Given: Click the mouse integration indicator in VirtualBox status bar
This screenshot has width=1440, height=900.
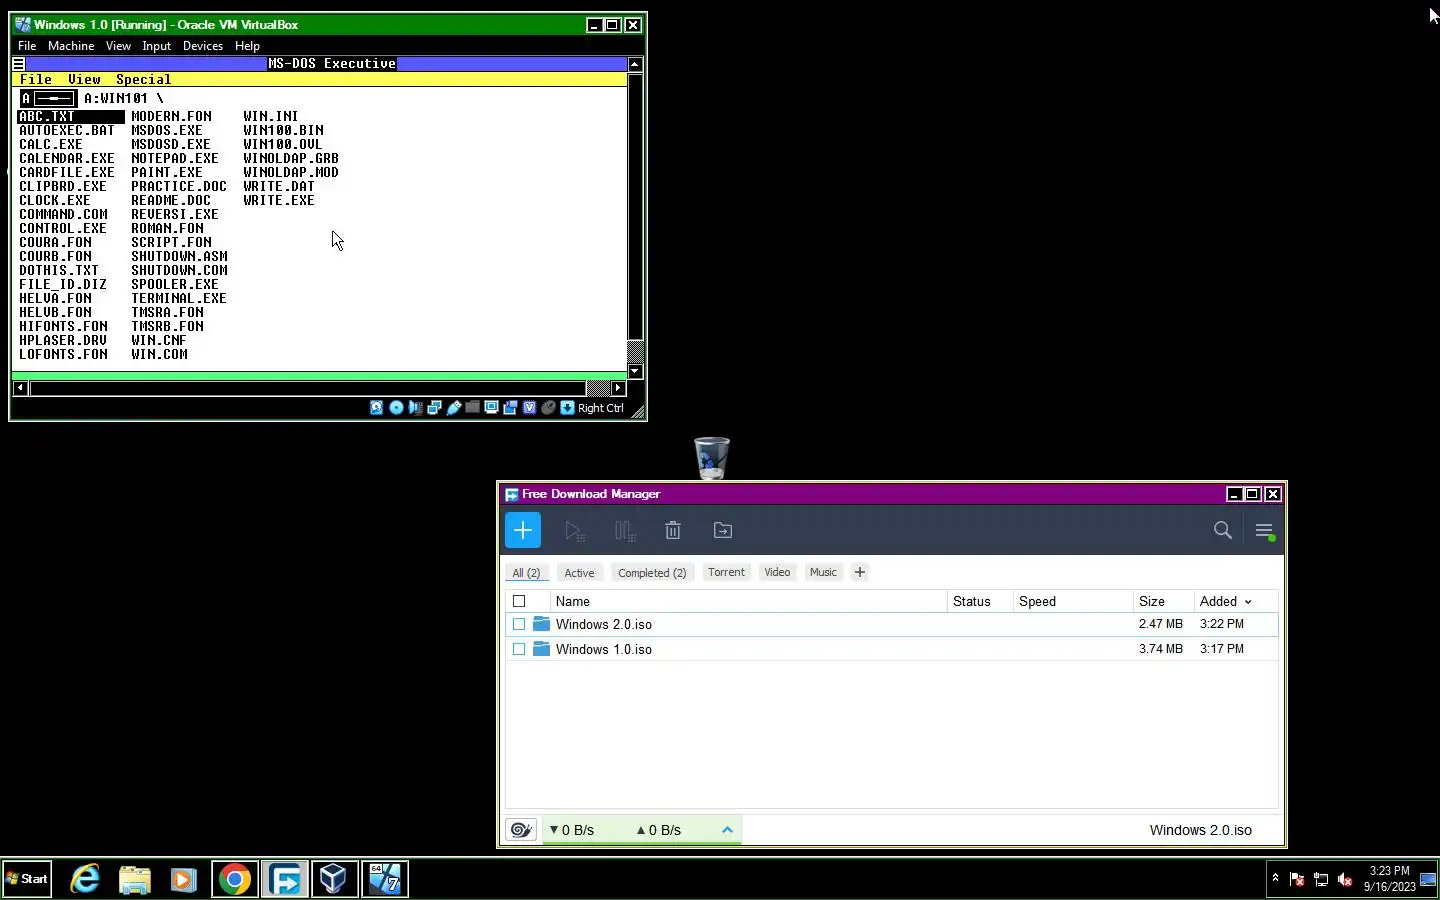Looking at the screenshot, I should pos(548,408).
